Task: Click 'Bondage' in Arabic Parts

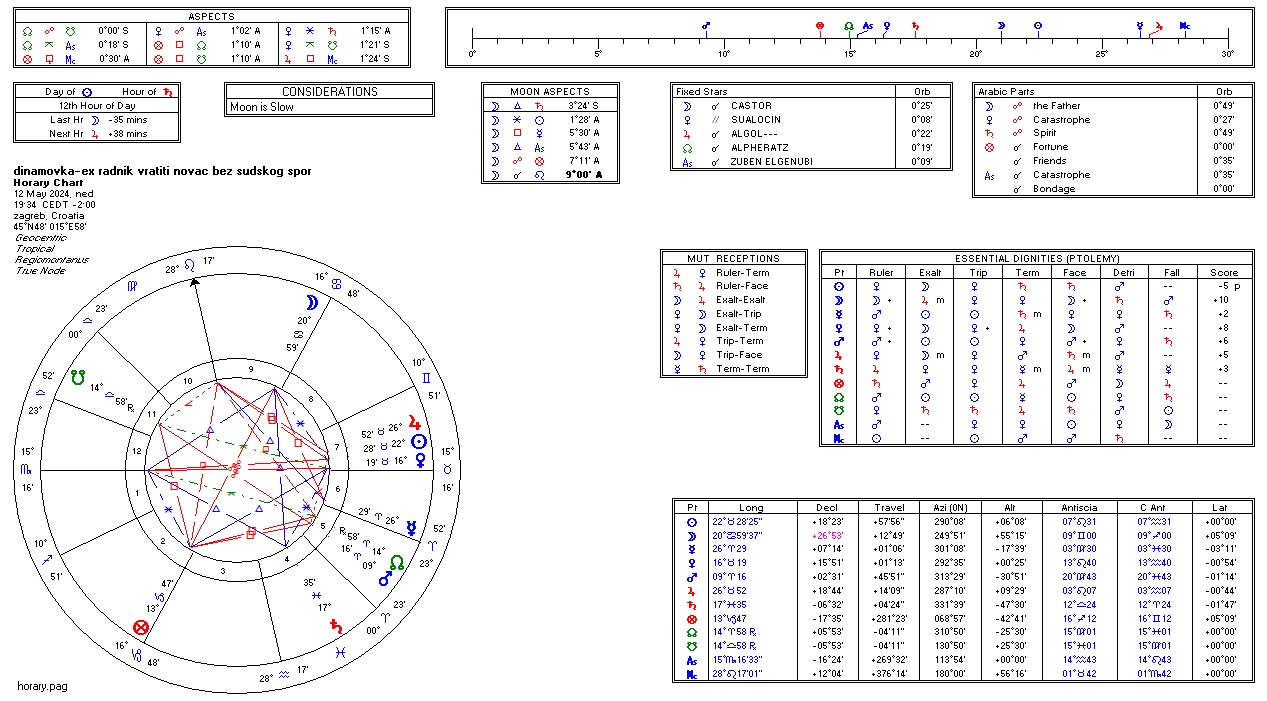Action: [1054, 189]
